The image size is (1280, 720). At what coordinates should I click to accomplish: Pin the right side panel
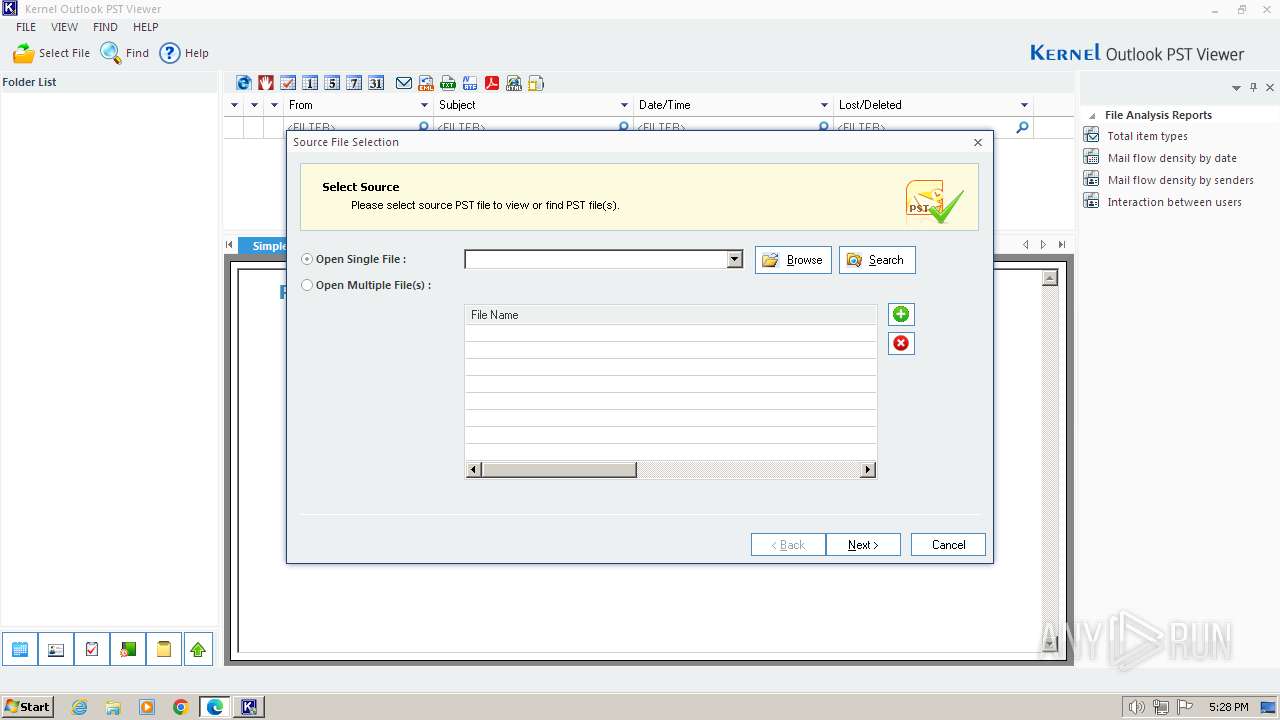click(x=1254, y=88)
